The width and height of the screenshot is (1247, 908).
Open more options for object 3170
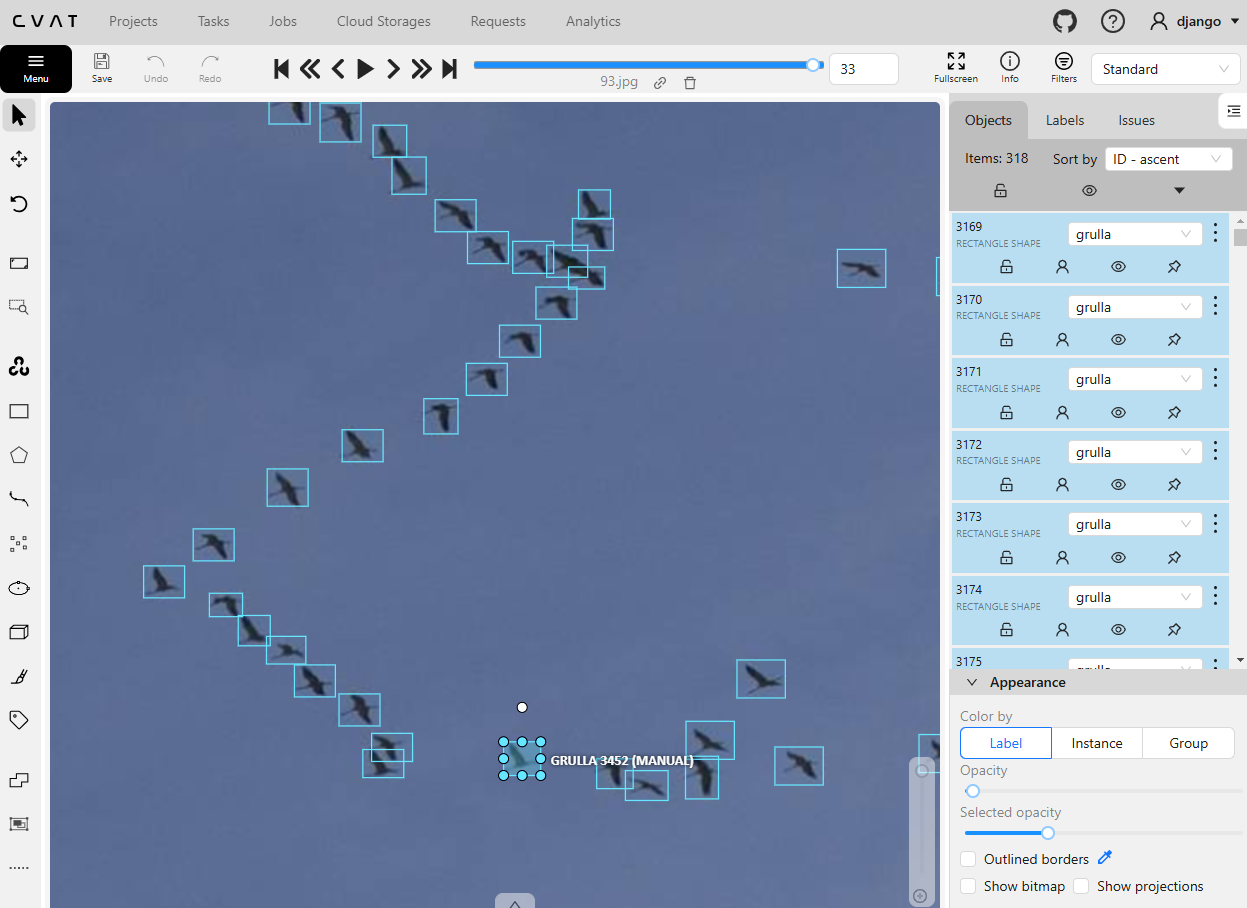coord(1216,306)
